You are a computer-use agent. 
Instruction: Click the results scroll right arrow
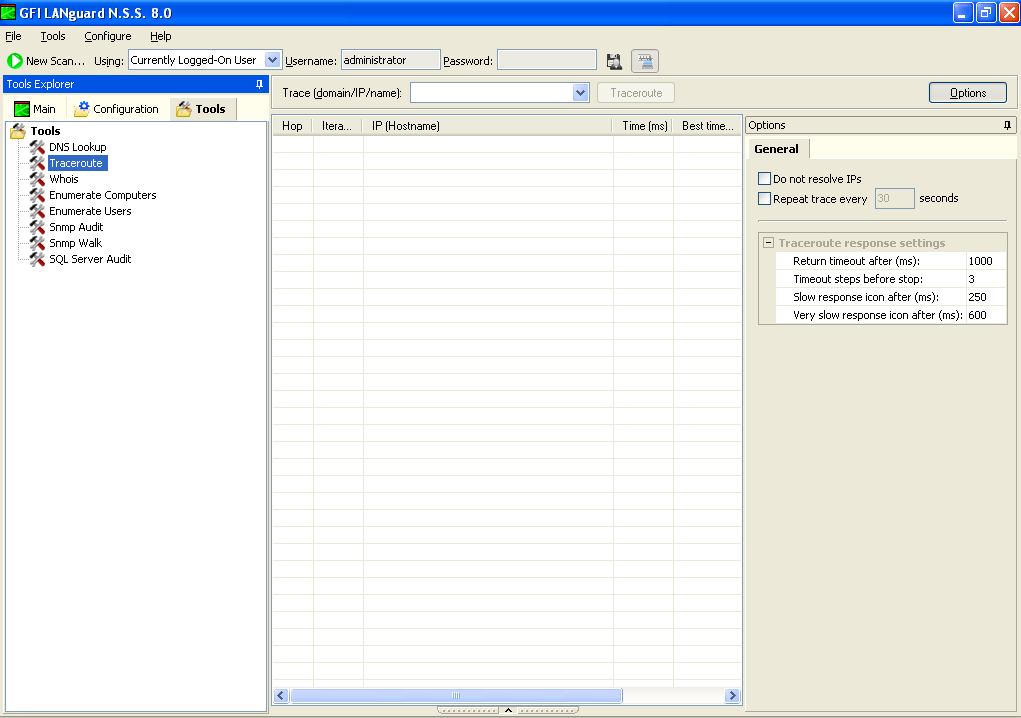tap(732, 696)
